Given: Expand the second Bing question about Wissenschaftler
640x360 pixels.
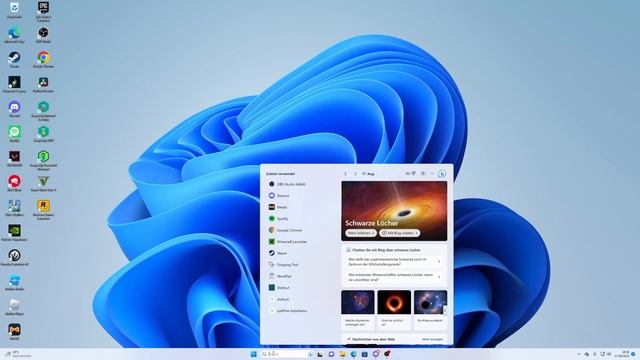Looking at the screenshot, I should click(x=394, y=277).
